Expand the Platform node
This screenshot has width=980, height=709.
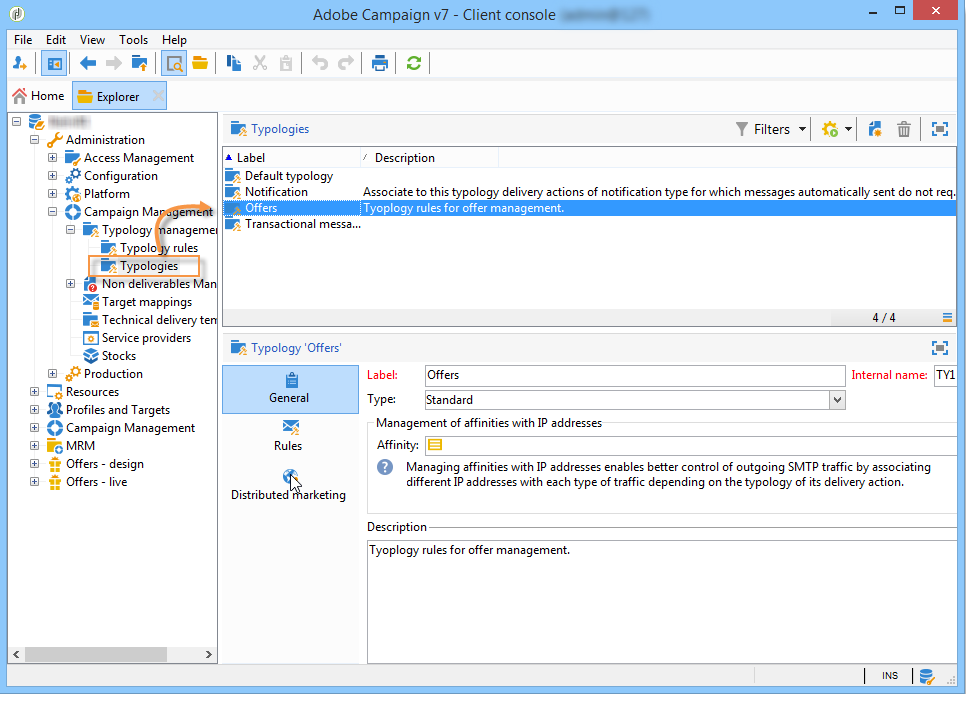point(52,194)
